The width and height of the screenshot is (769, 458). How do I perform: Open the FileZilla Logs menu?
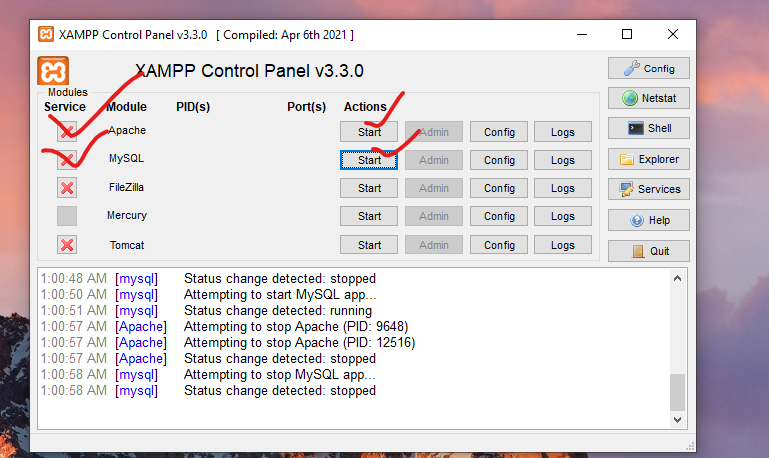[563, 188]
